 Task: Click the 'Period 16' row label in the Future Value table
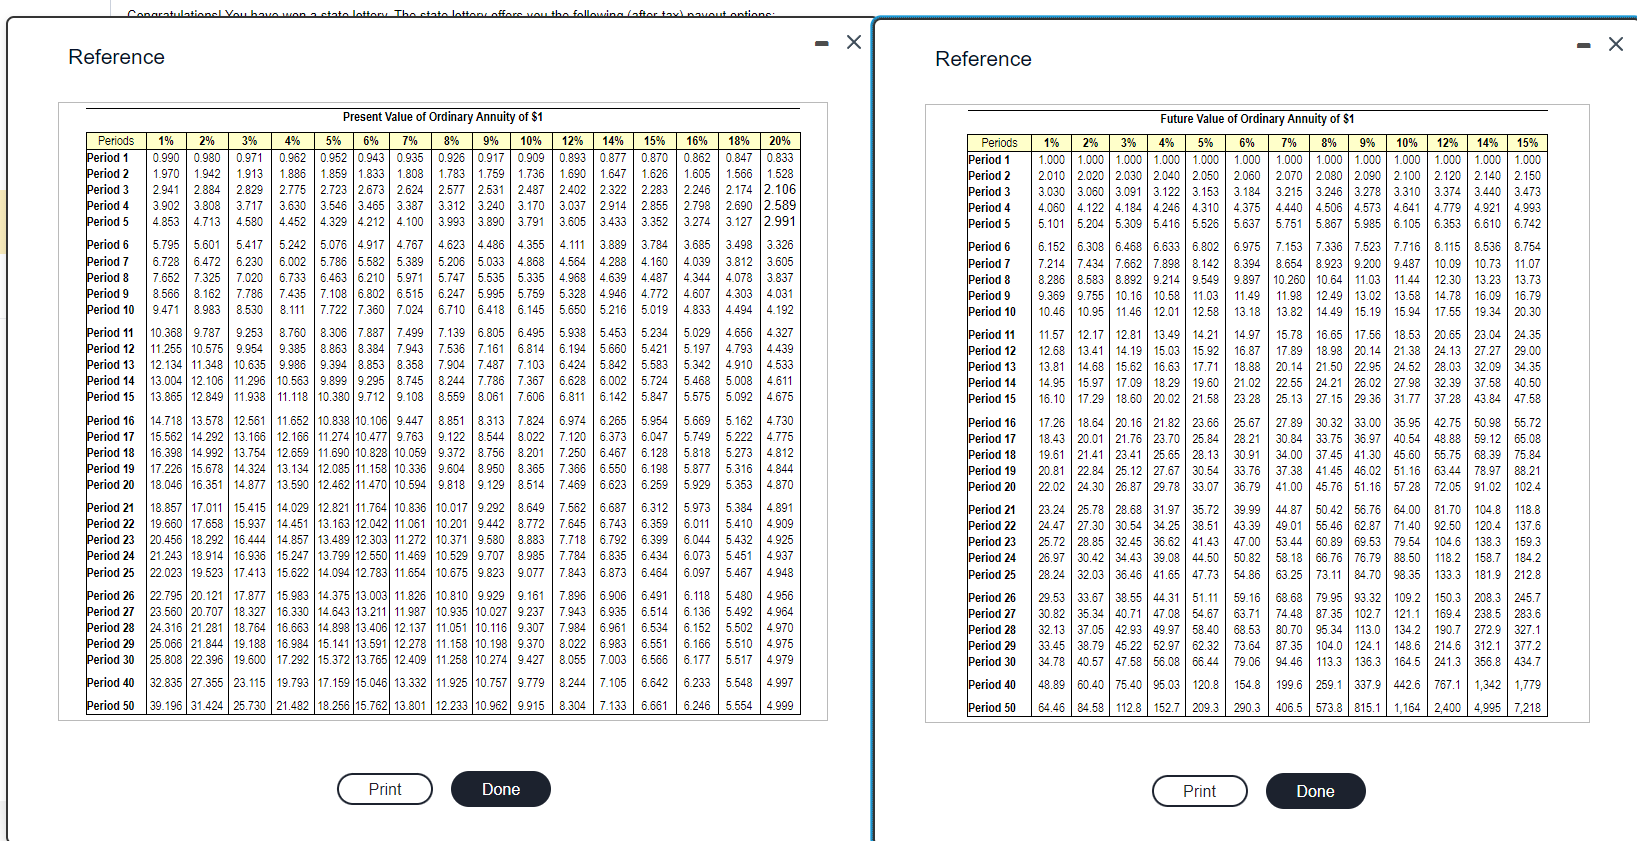(992, 423)
